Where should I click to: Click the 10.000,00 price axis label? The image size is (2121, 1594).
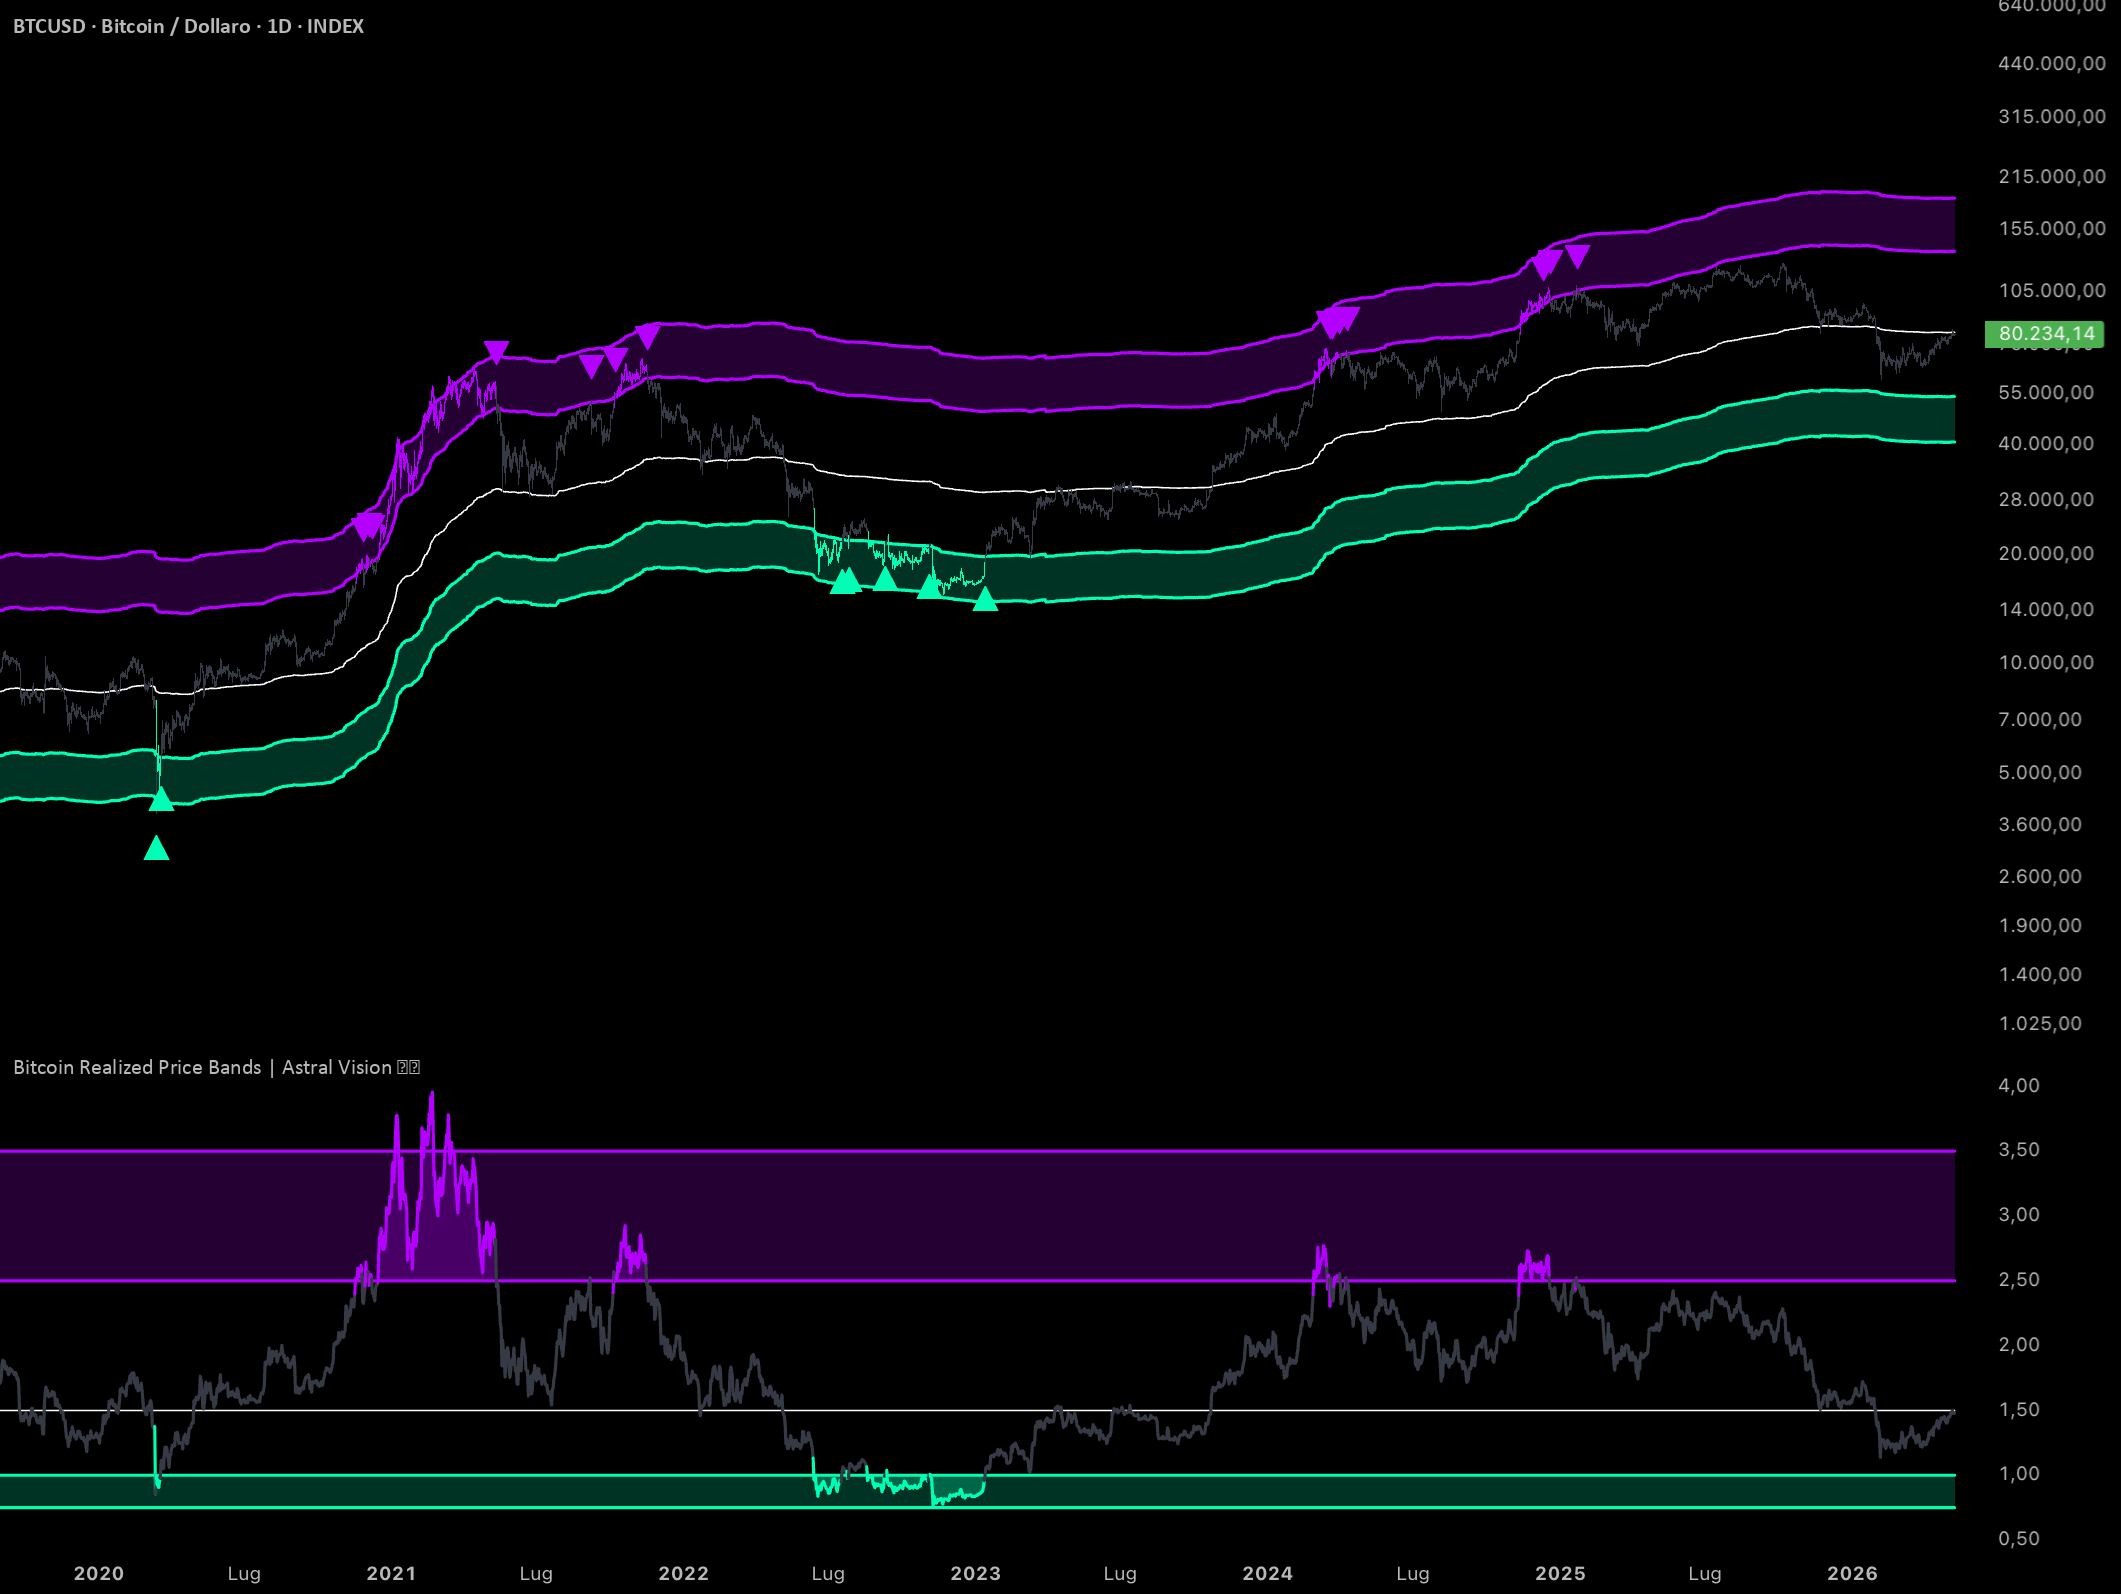[2046, 662]
